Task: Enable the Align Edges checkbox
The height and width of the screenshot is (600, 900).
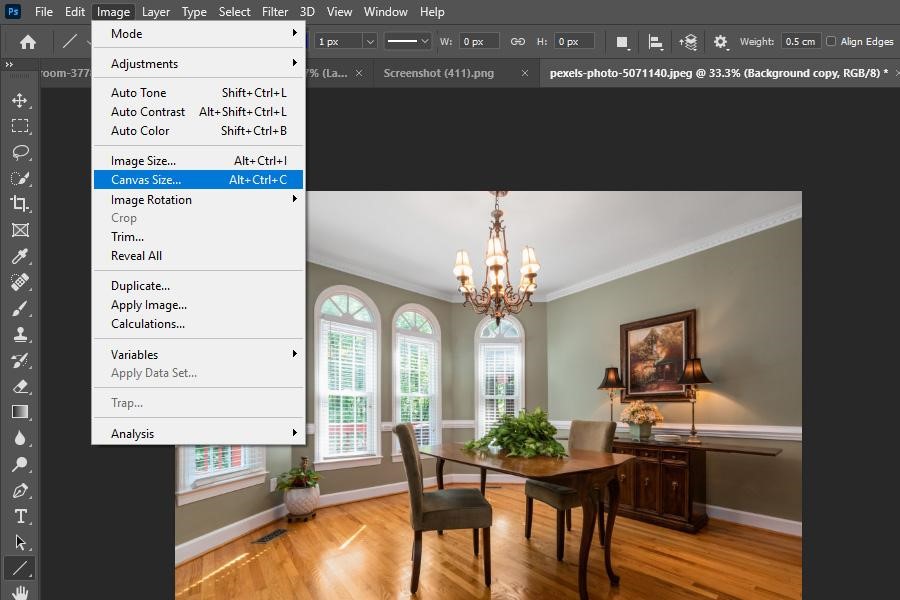Action: [831, 42]
